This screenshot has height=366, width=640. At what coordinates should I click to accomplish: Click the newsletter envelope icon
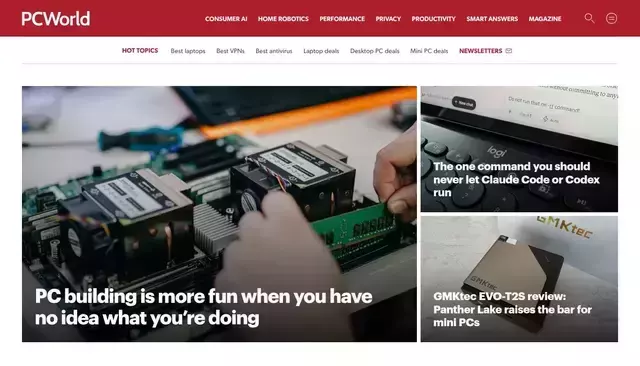pos(509,51)
